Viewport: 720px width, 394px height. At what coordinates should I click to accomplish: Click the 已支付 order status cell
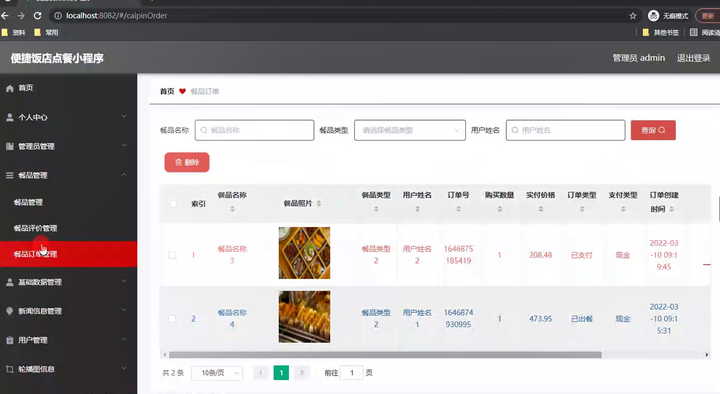pyautogui.click(x=582, y=255)
